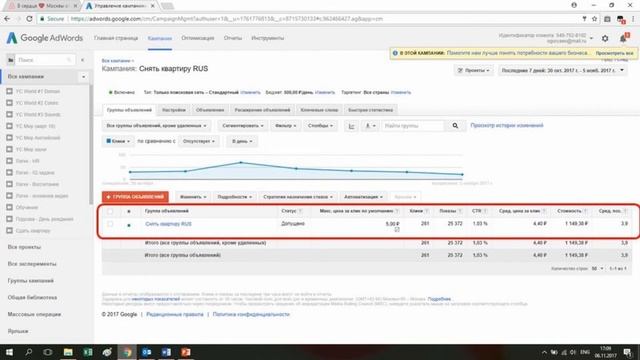Open Автоматизация dropdown
Image resolution: width=640 pixels, height=360 pixels.
click(x=363, y=197)
